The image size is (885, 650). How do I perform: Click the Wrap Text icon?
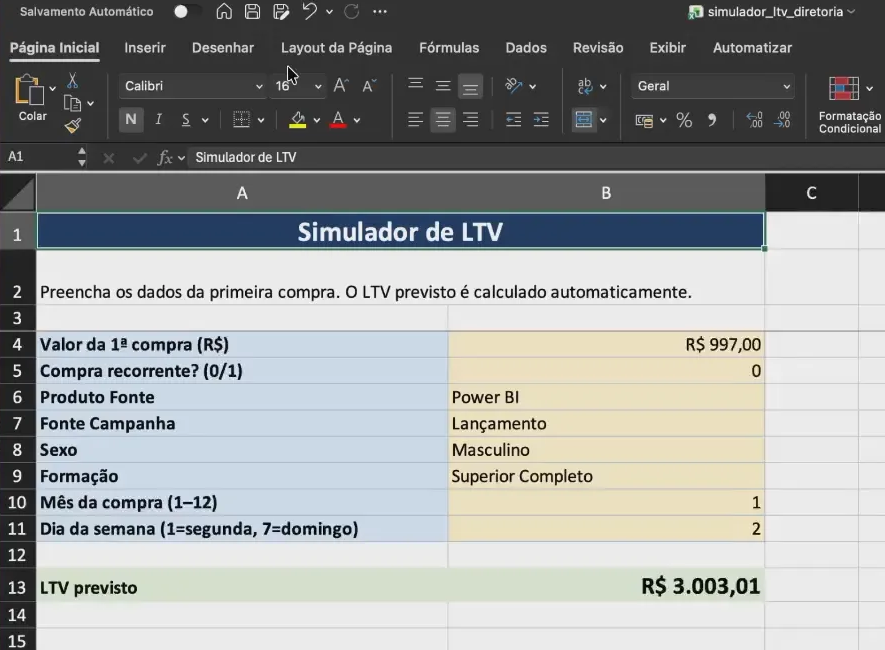pyautogui.click(x=584, y=86)
